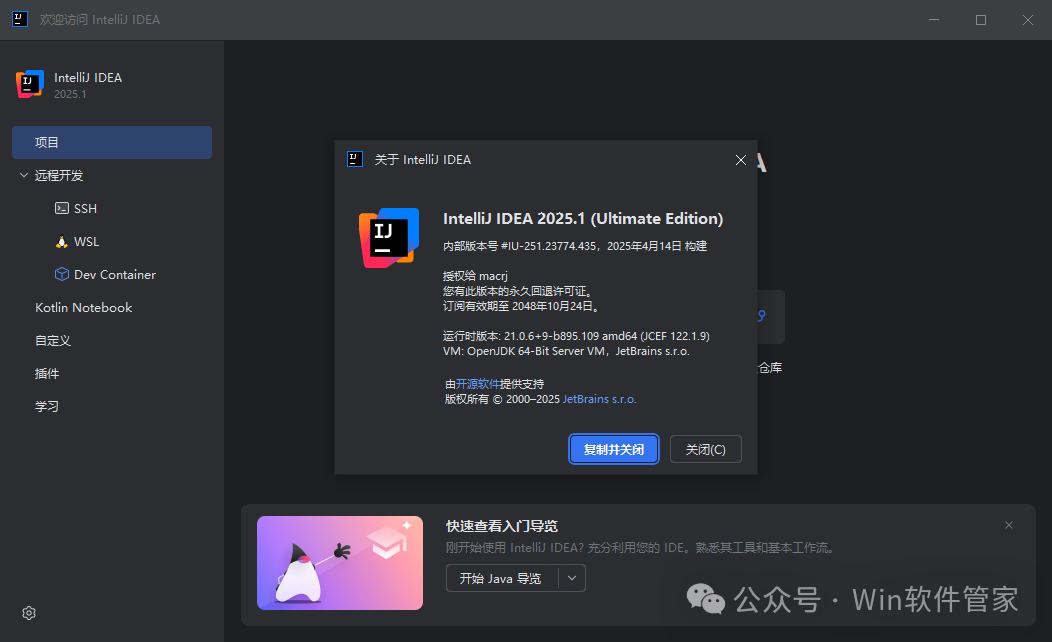Click the SSH terminal icon

pyautogui.click(x=62, y=208)
